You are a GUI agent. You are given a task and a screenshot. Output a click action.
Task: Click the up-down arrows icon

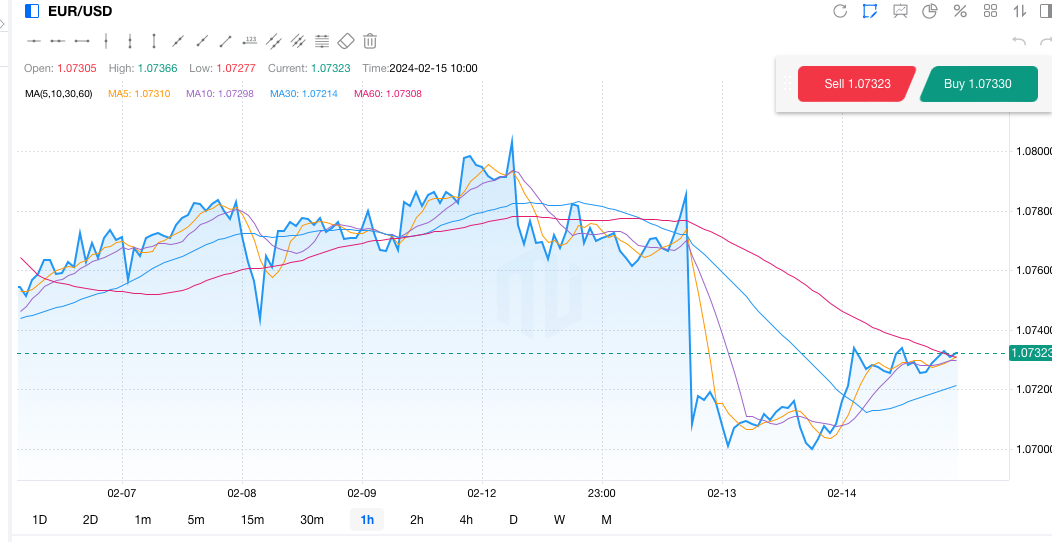[x=1020, y=11]
